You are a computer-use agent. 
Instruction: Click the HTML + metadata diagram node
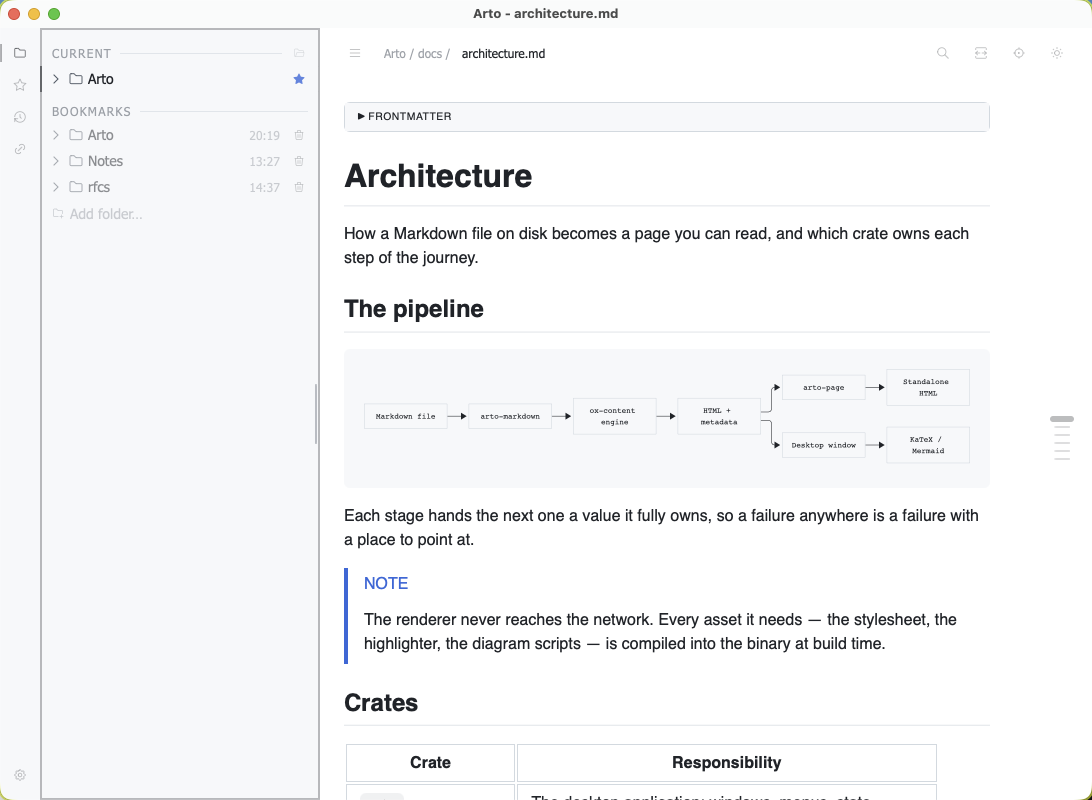(719, 416)
